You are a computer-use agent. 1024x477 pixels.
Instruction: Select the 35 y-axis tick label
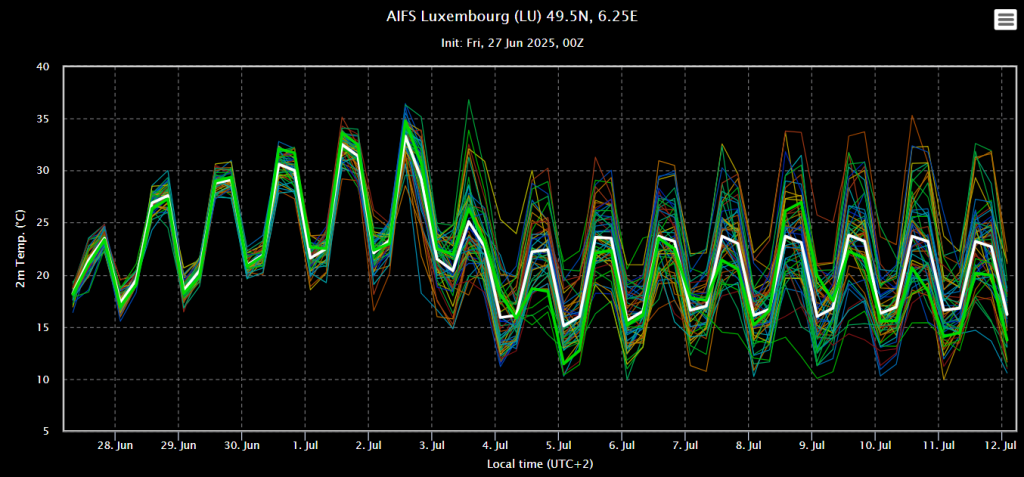(x=42, y=119)
